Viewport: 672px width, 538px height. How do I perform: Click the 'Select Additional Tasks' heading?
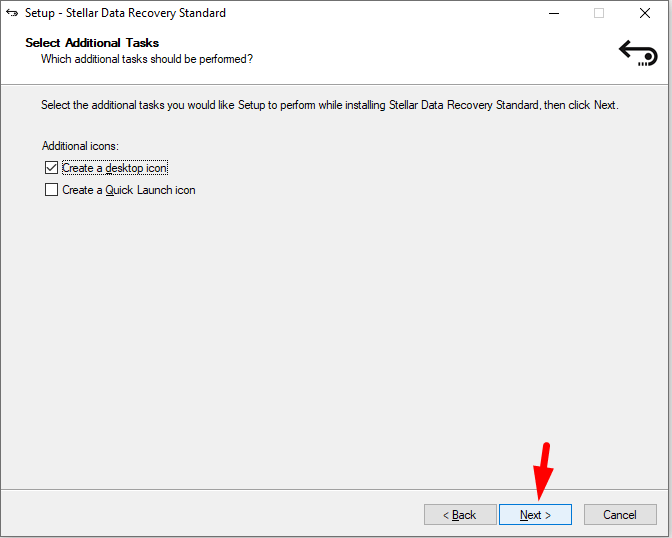coord(92,43)
